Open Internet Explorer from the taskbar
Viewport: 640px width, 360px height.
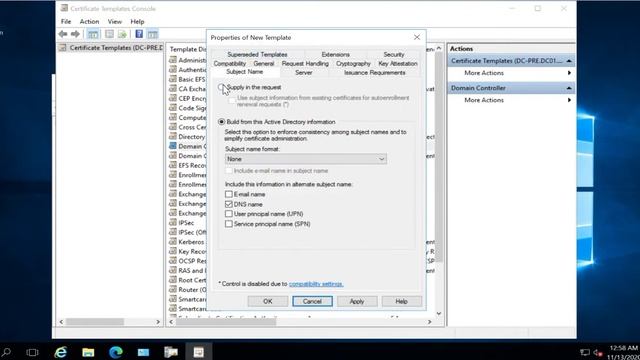coord(60,352)
